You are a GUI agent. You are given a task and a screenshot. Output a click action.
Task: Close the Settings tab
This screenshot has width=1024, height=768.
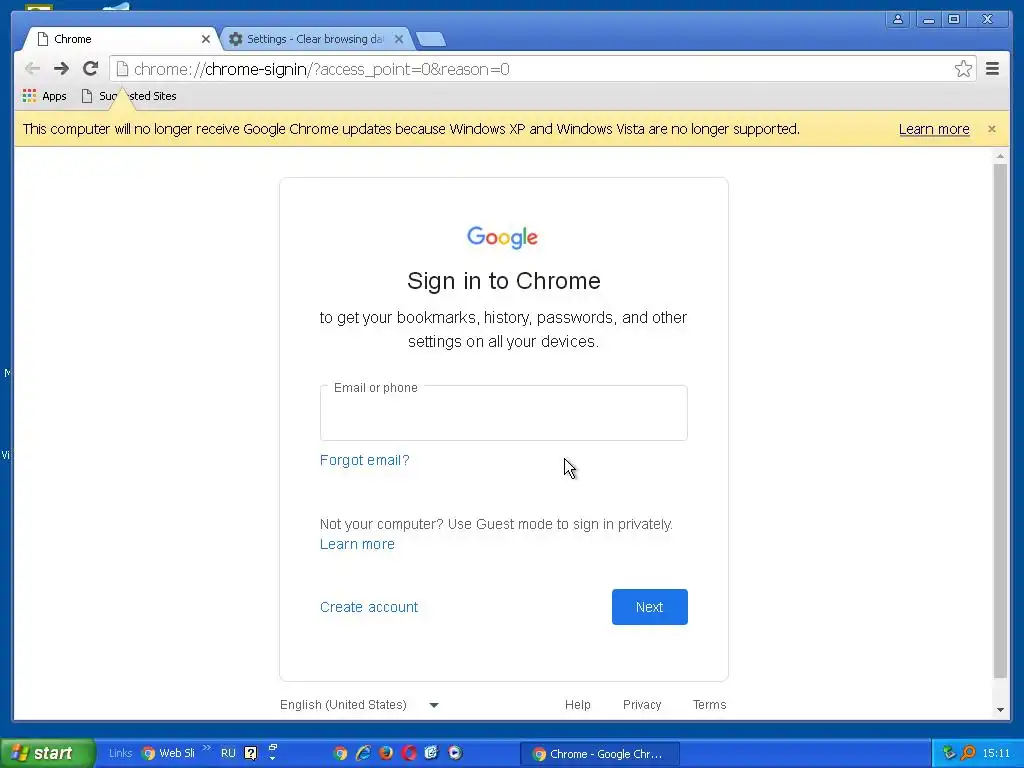tap(399, 39)
